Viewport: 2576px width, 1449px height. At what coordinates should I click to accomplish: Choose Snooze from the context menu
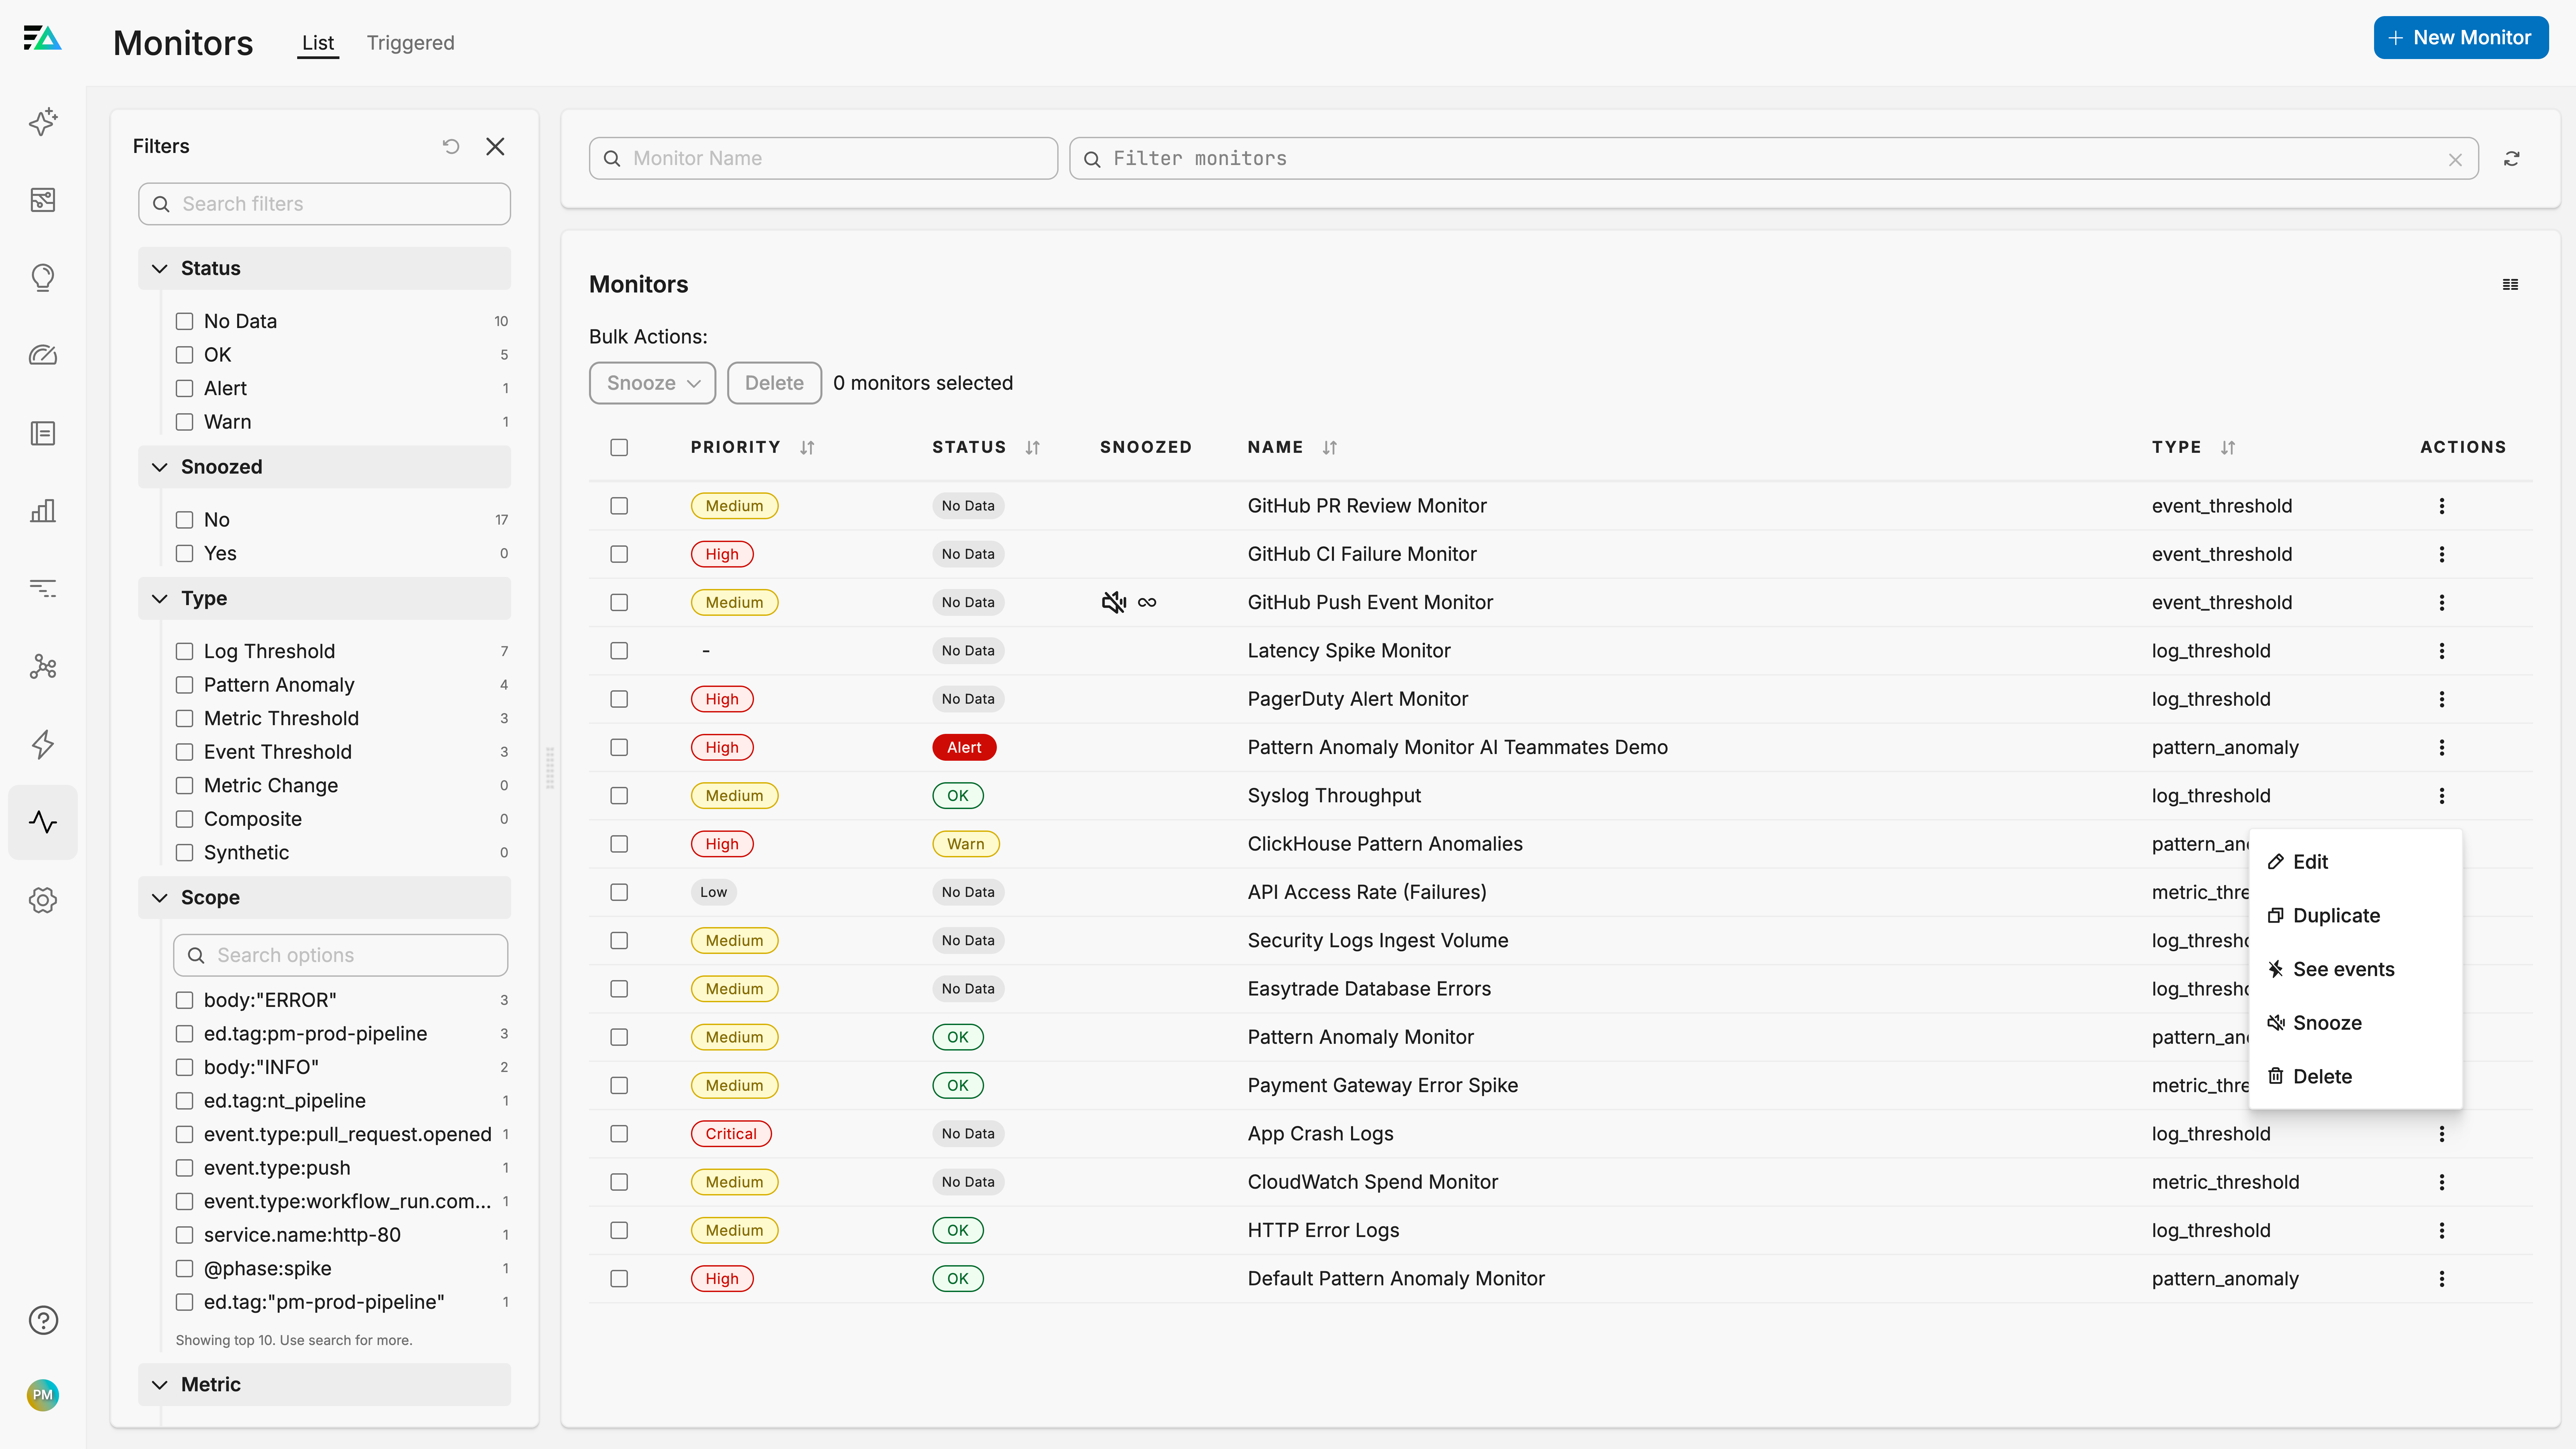(x=2355, y=1023)
